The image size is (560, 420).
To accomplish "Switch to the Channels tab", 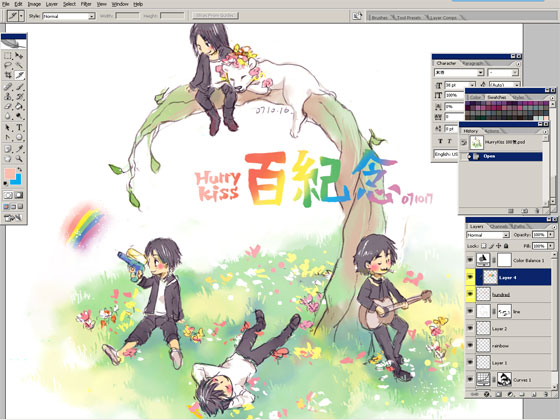I will pos(499,226).
